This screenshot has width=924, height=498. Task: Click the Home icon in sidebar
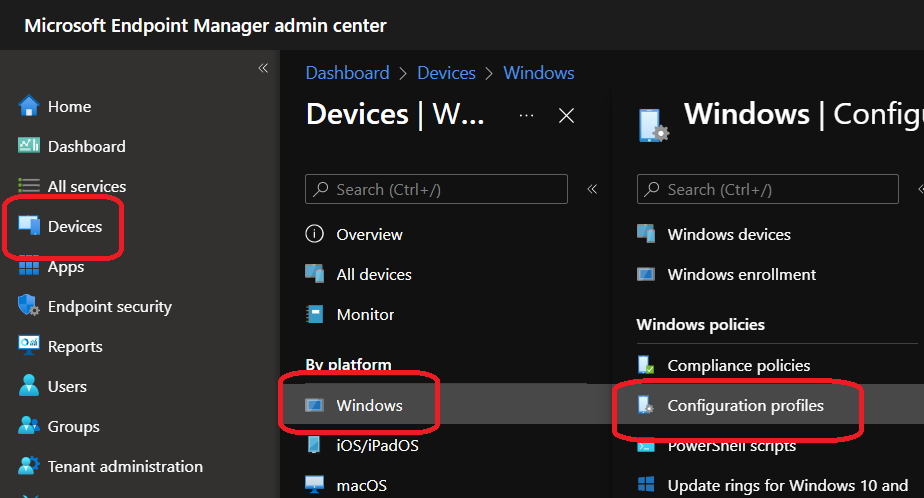(x=28, y=106)
